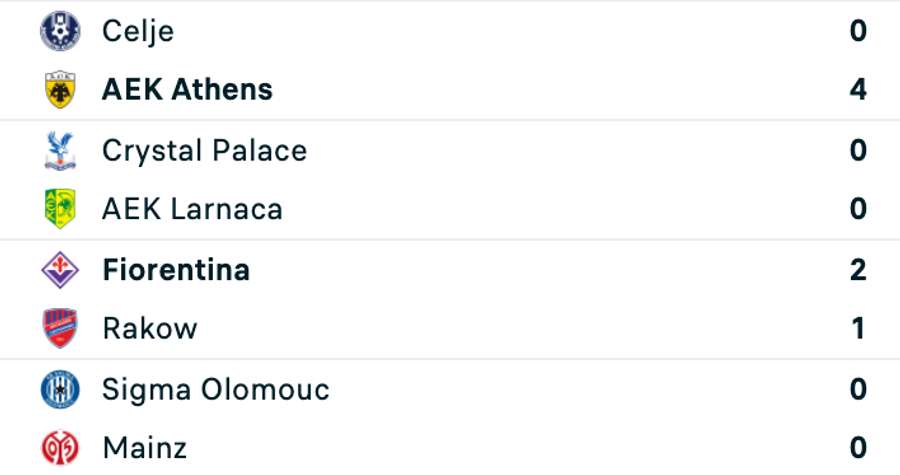The width and height of the screenshot is (900, 475).
Task: Click the AEK Larnaca team badge
Action: click(x=60, y=209)
